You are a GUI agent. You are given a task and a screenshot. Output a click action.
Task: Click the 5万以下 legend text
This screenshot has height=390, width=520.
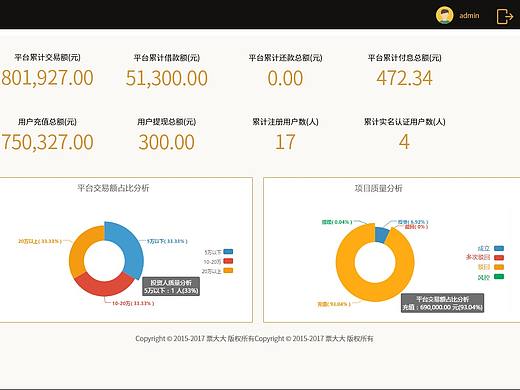tap(213, 252)
